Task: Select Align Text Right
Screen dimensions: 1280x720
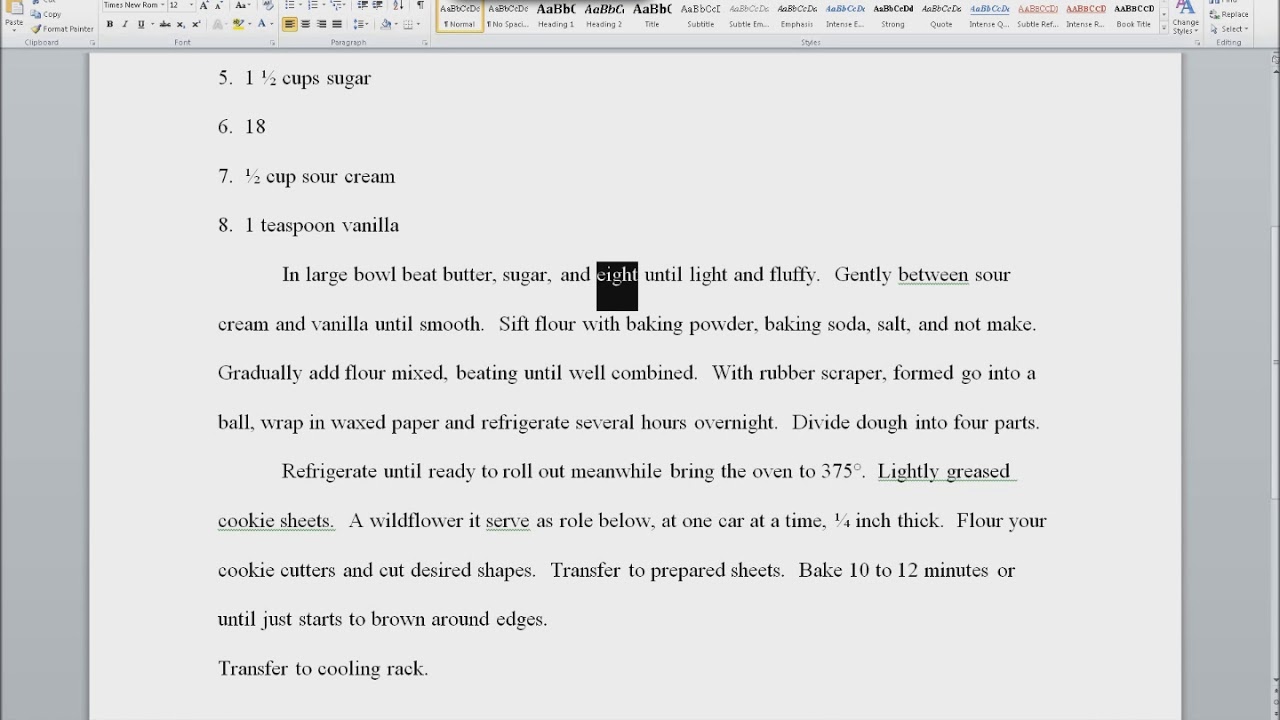Action: 321,24
